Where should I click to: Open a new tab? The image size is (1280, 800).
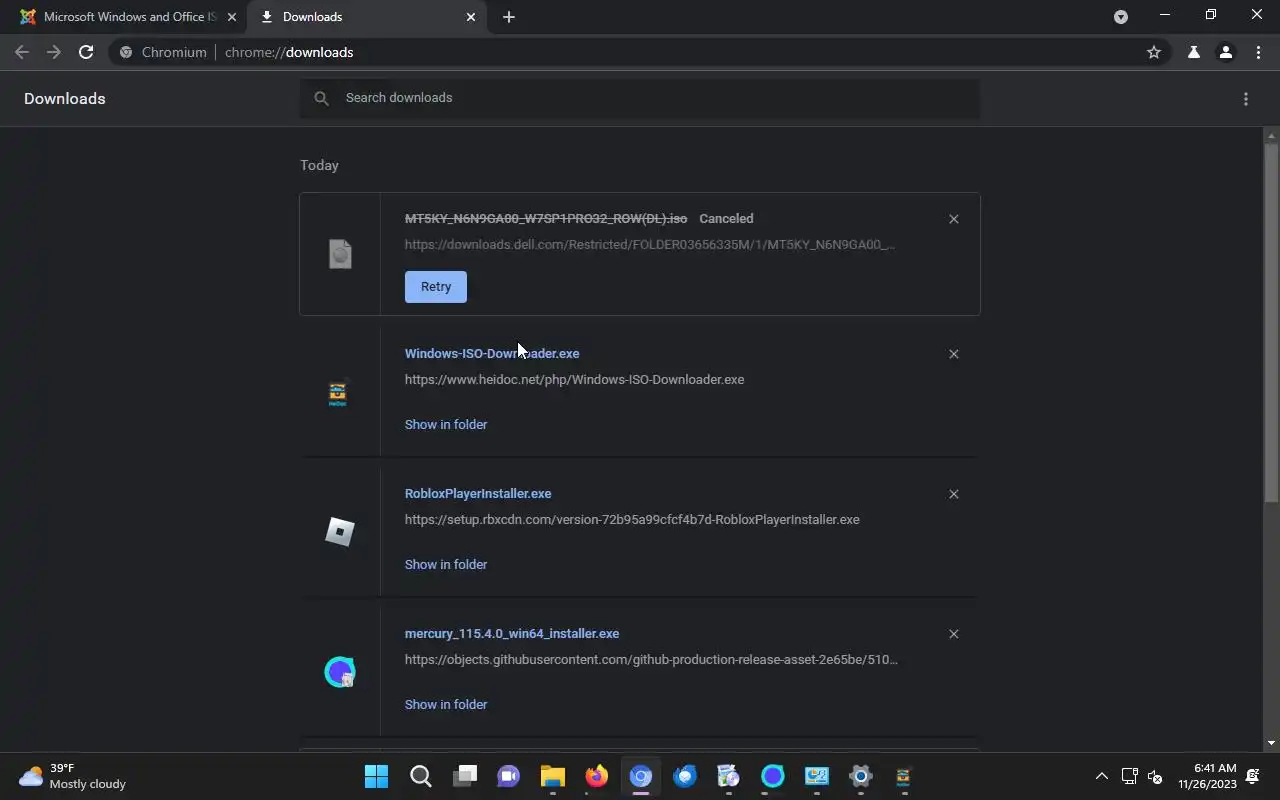tap(509, 17)
